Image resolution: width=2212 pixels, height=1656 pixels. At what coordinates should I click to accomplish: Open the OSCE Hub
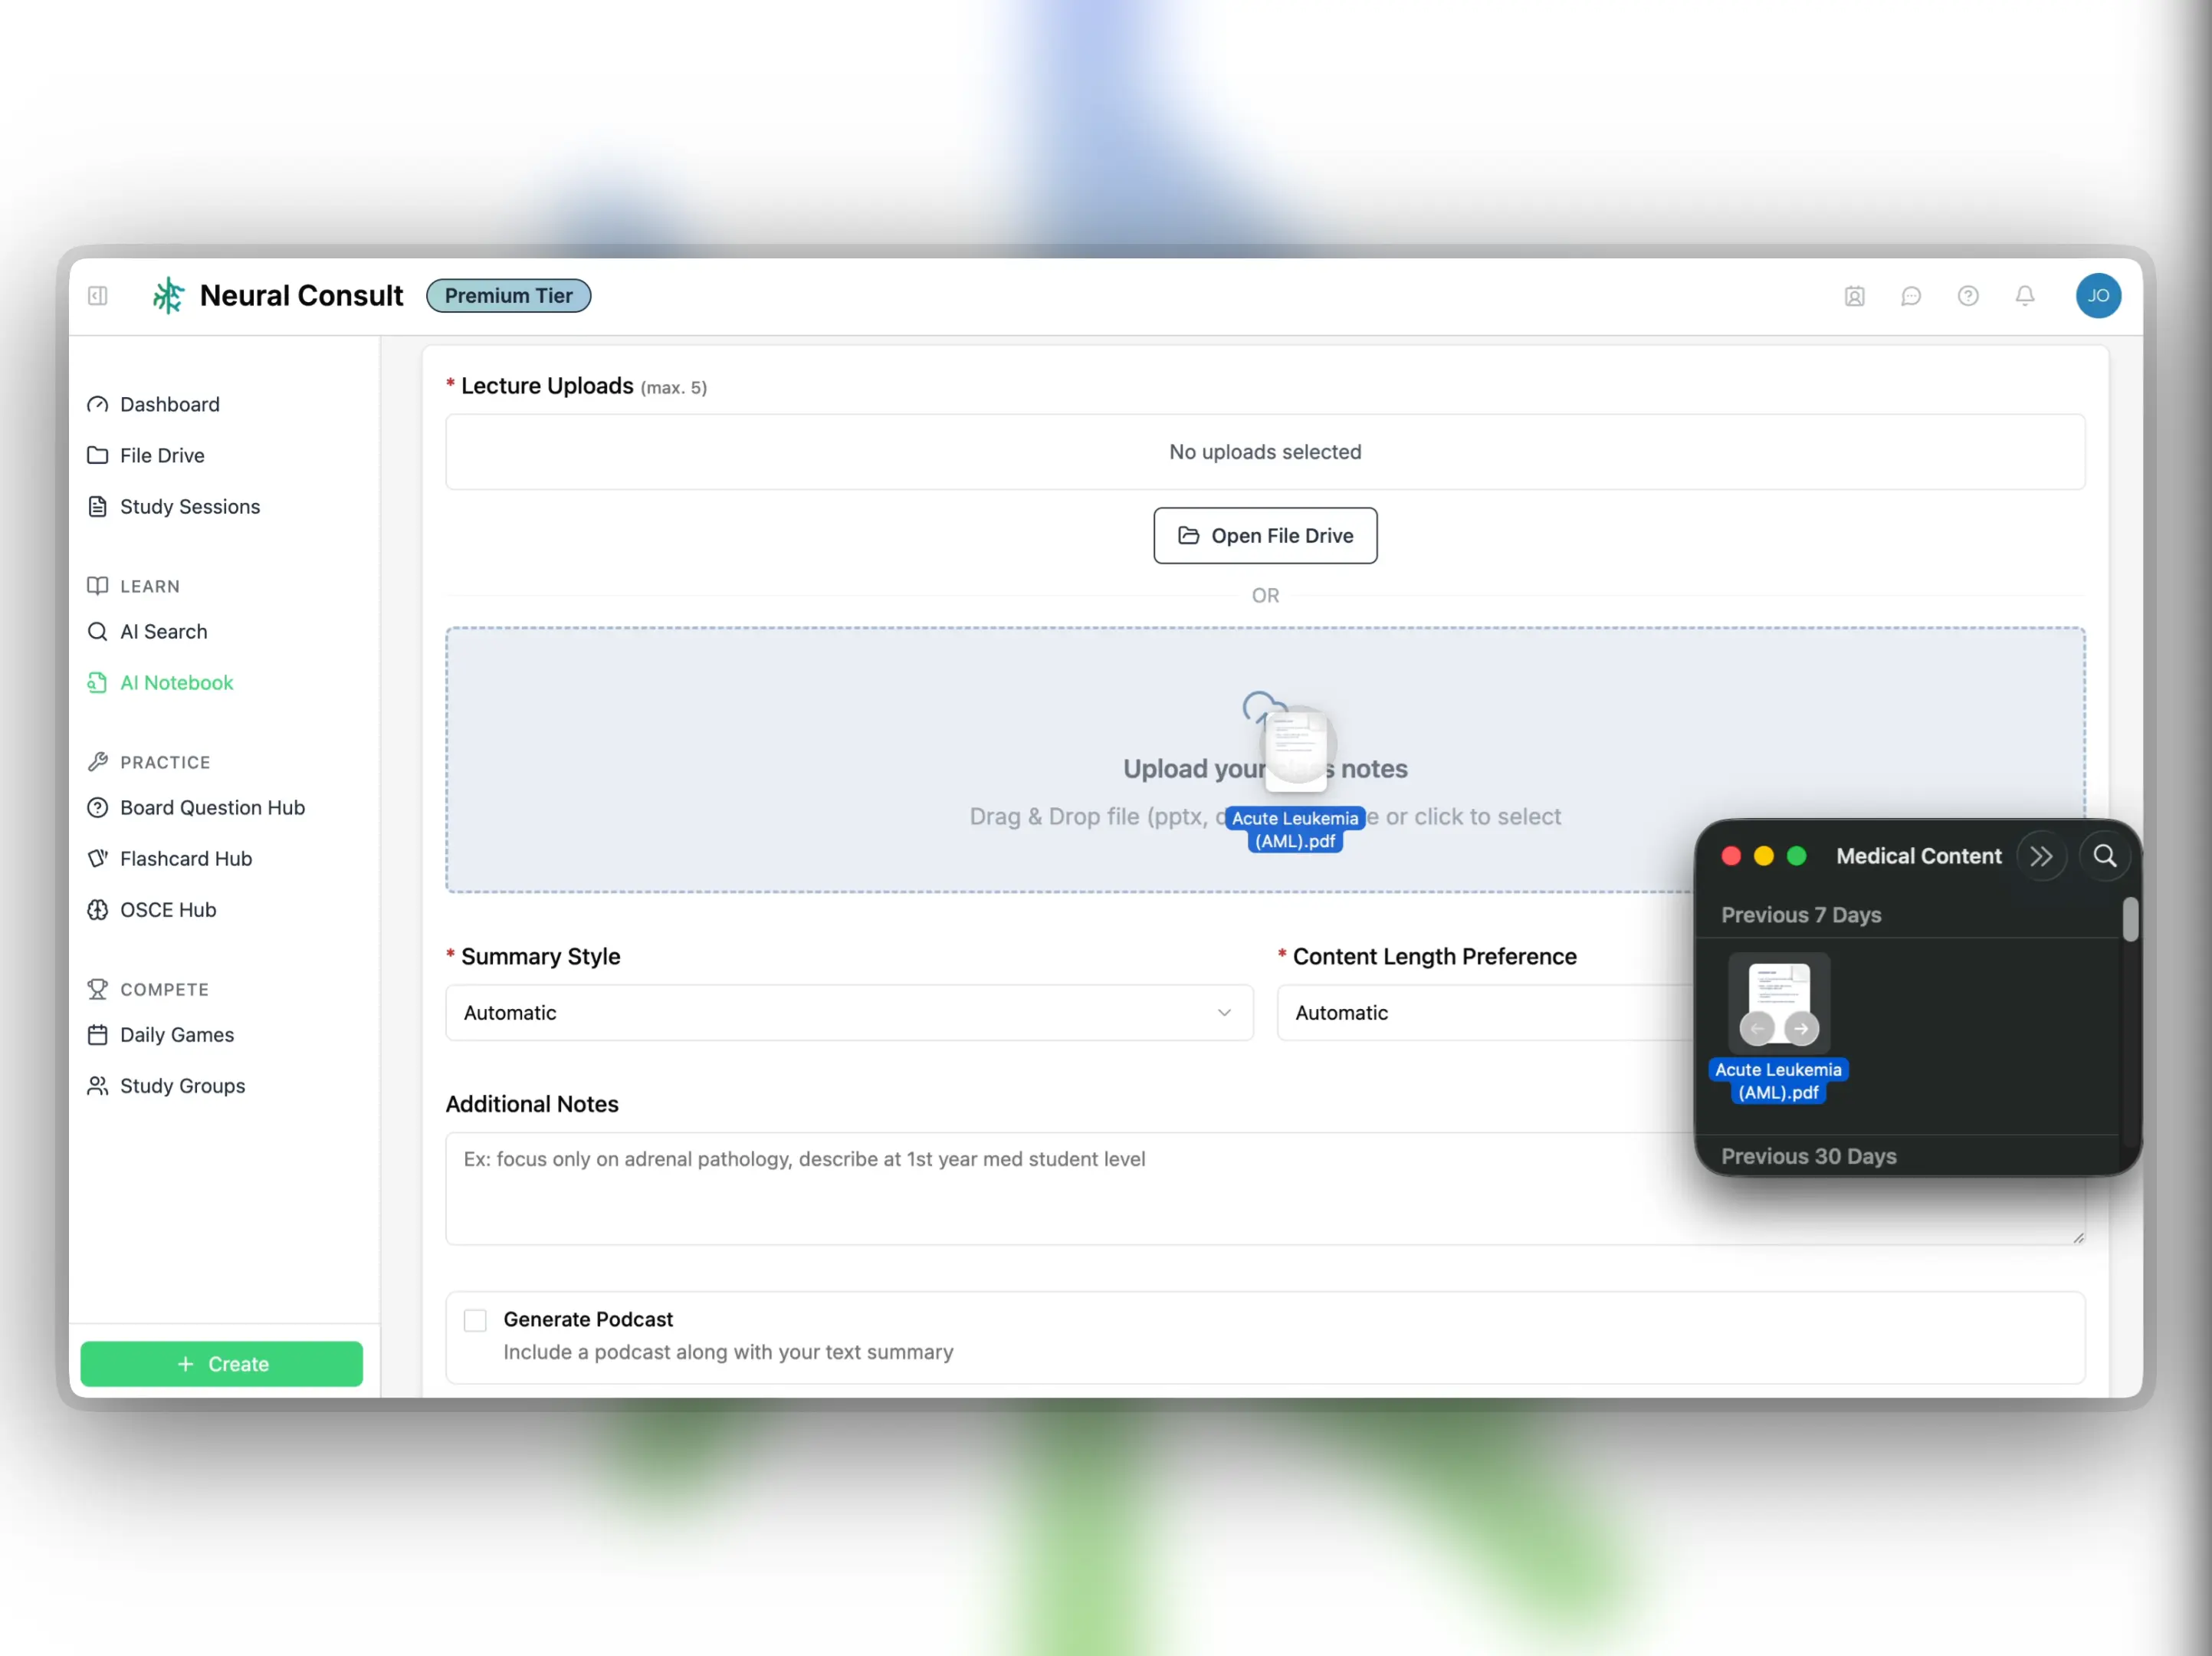point(167,909)
